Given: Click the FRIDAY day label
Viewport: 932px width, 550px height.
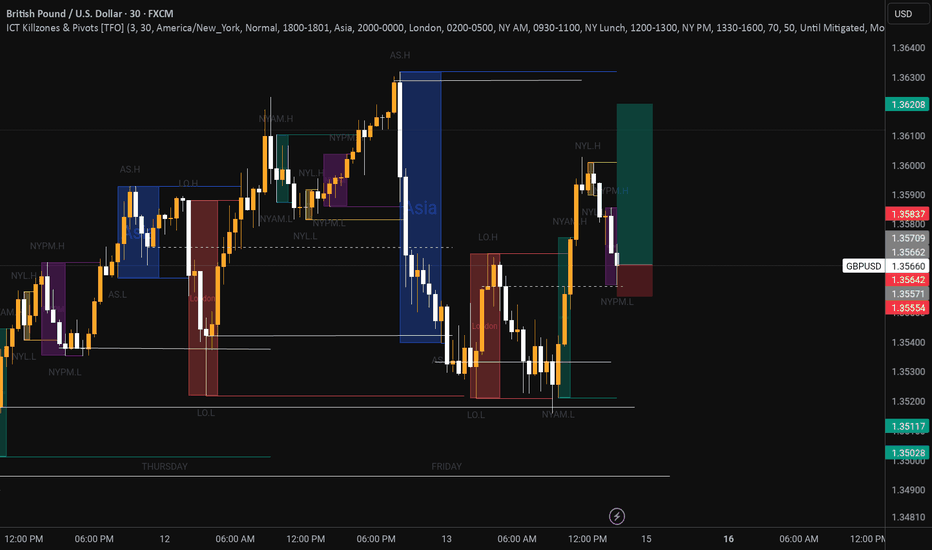Looking at the screenshot, I should pos(446,466).
